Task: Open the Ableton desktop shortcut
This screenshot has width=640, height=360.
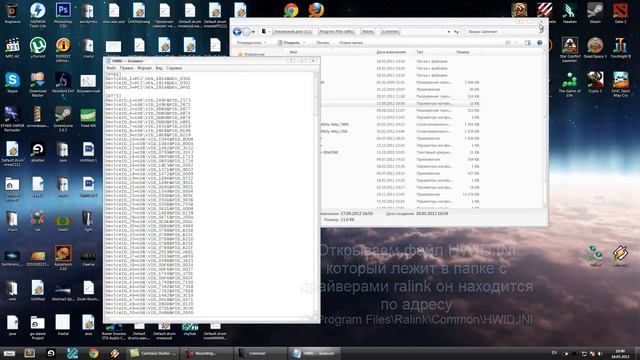Action: click(x=38, y=151)
